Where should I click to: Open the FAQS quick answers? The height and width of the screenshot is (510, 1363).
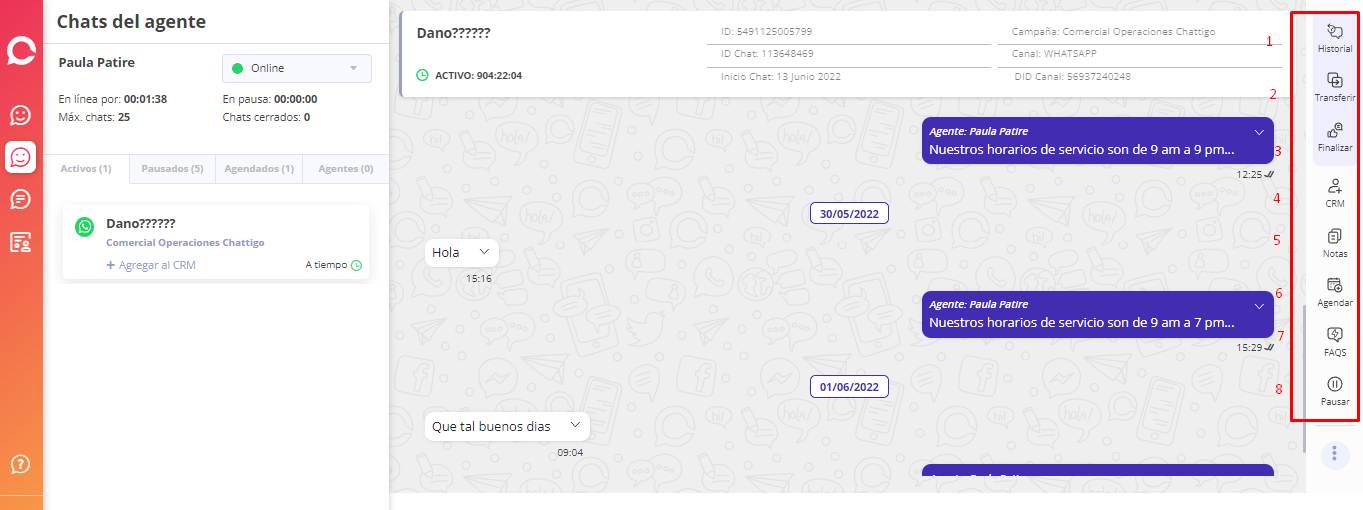point(1334,342)
